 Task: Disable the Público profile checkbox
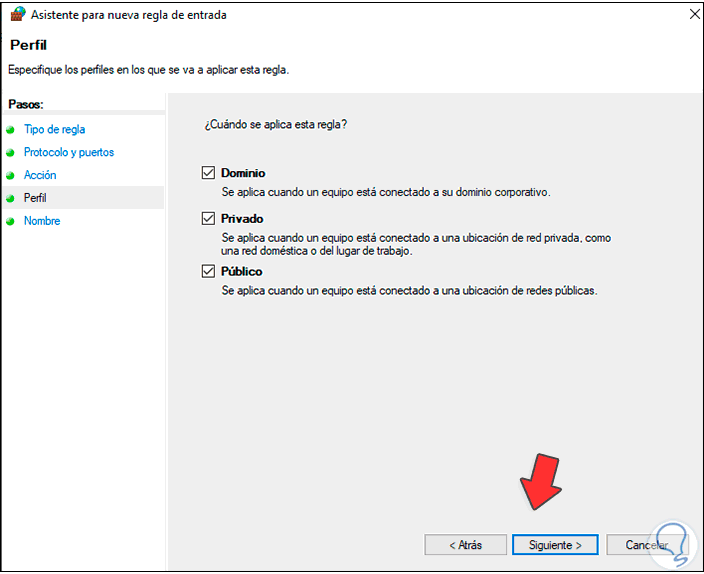coord(208,271)
